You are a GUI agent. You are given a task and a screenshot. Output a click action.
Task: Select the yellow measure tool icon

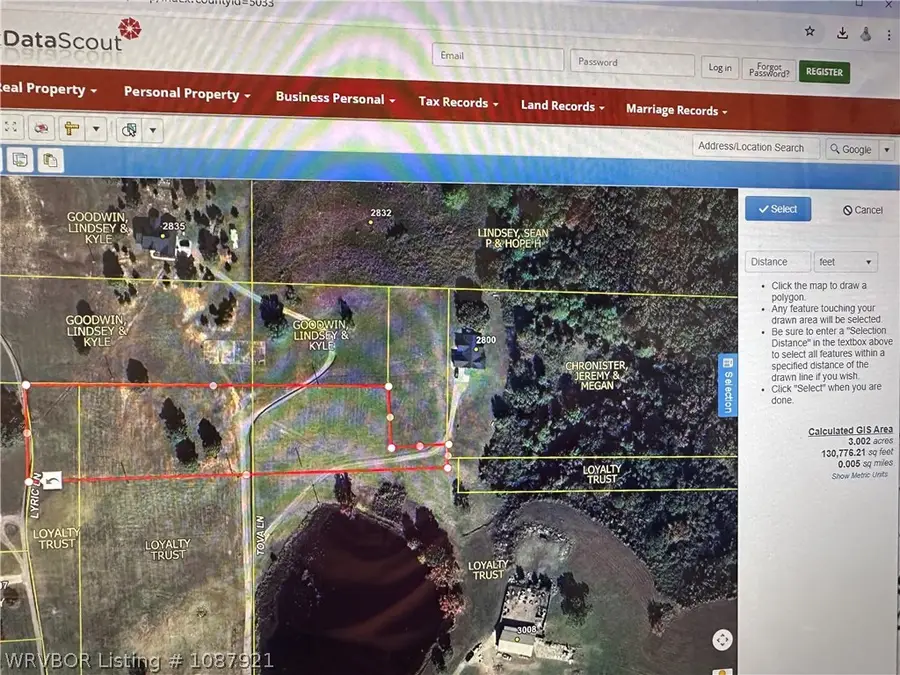[x=71, y=129]
